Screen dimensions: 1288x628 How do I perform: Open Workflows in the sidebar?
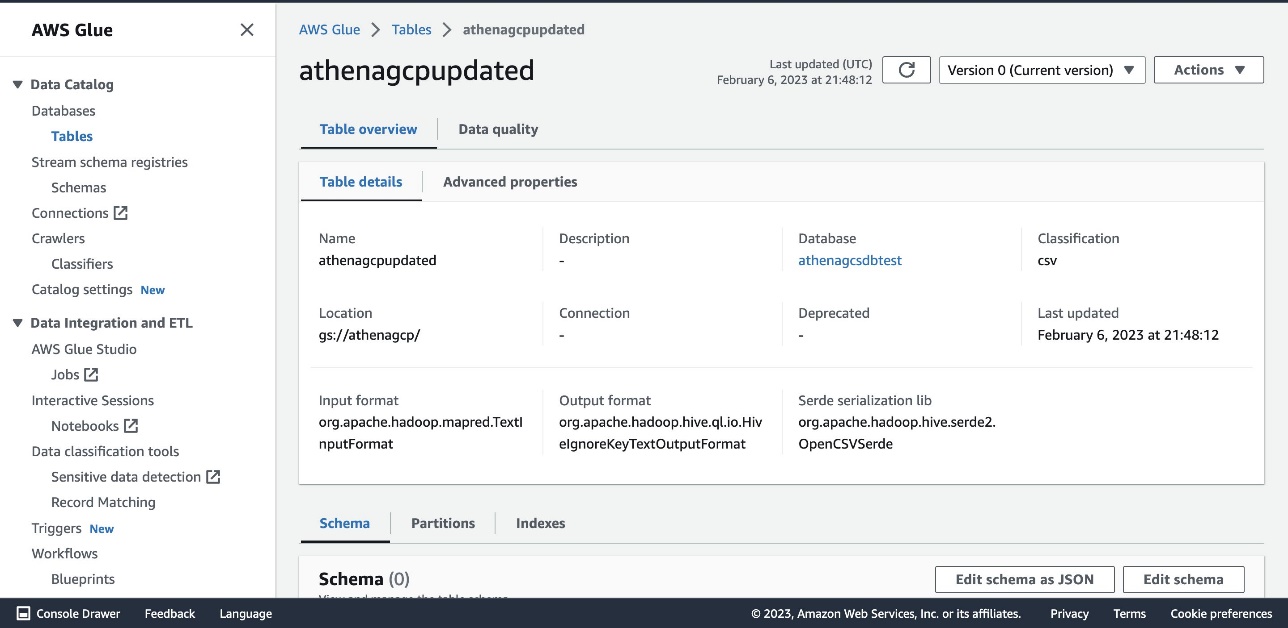click(x=65, y=553)
